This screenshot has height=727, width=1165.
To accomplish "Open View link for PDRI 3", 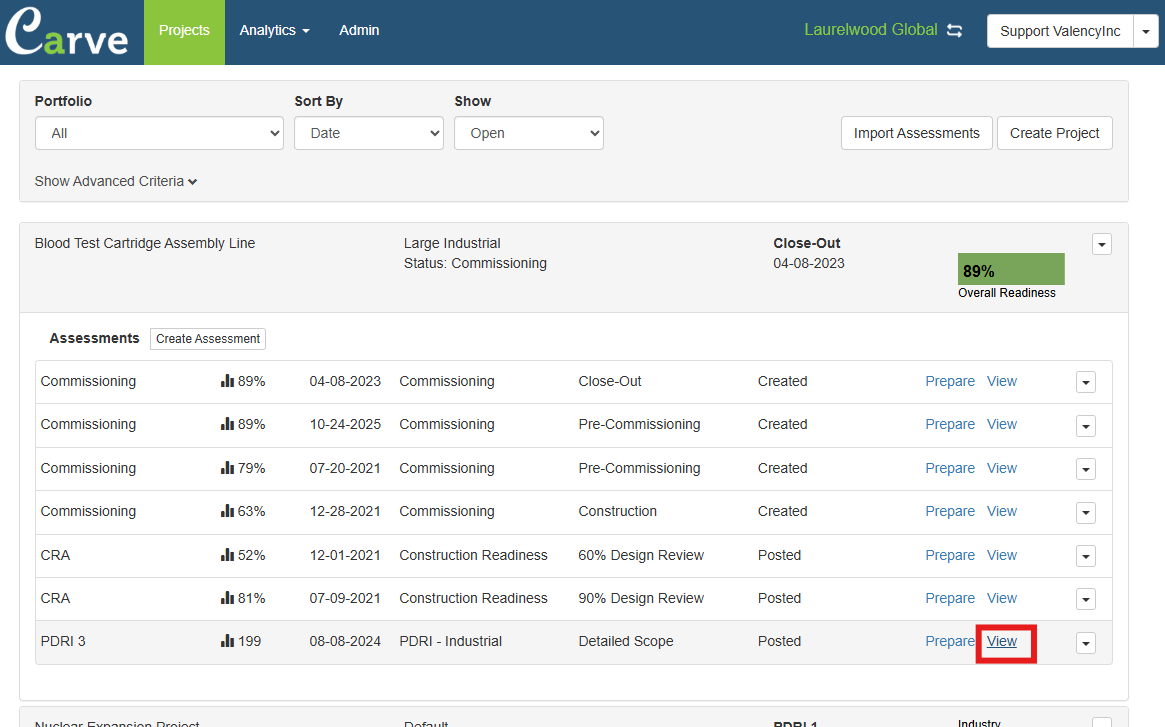I will pyautogui.click(x=1002, y=642).
